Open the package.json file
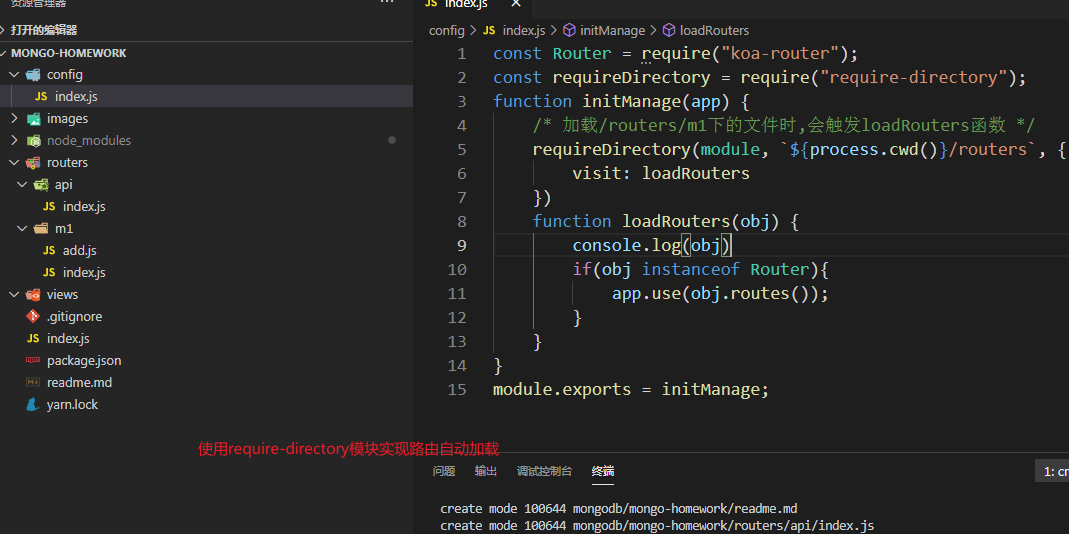The height and width of the screenshot is (534, 1069). point(84,360)
